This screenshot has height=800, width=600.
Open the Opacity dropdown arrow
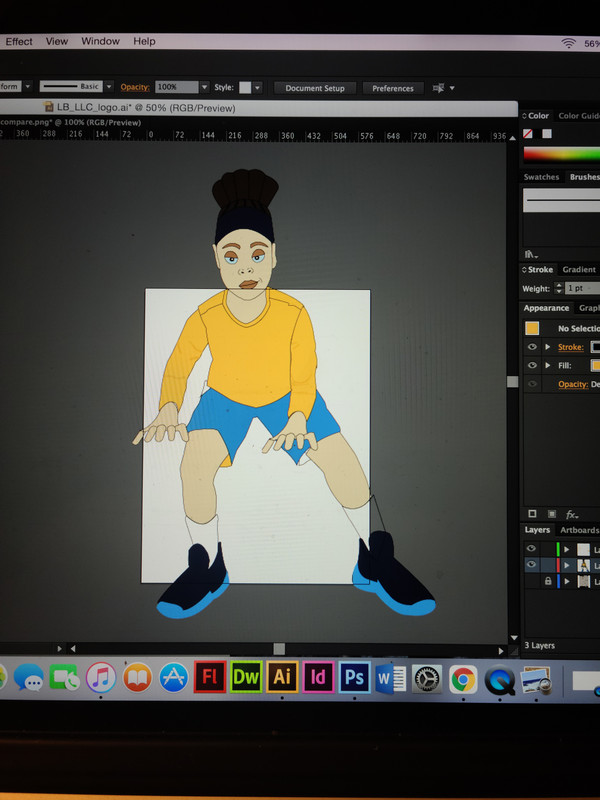tap(204, 87)
